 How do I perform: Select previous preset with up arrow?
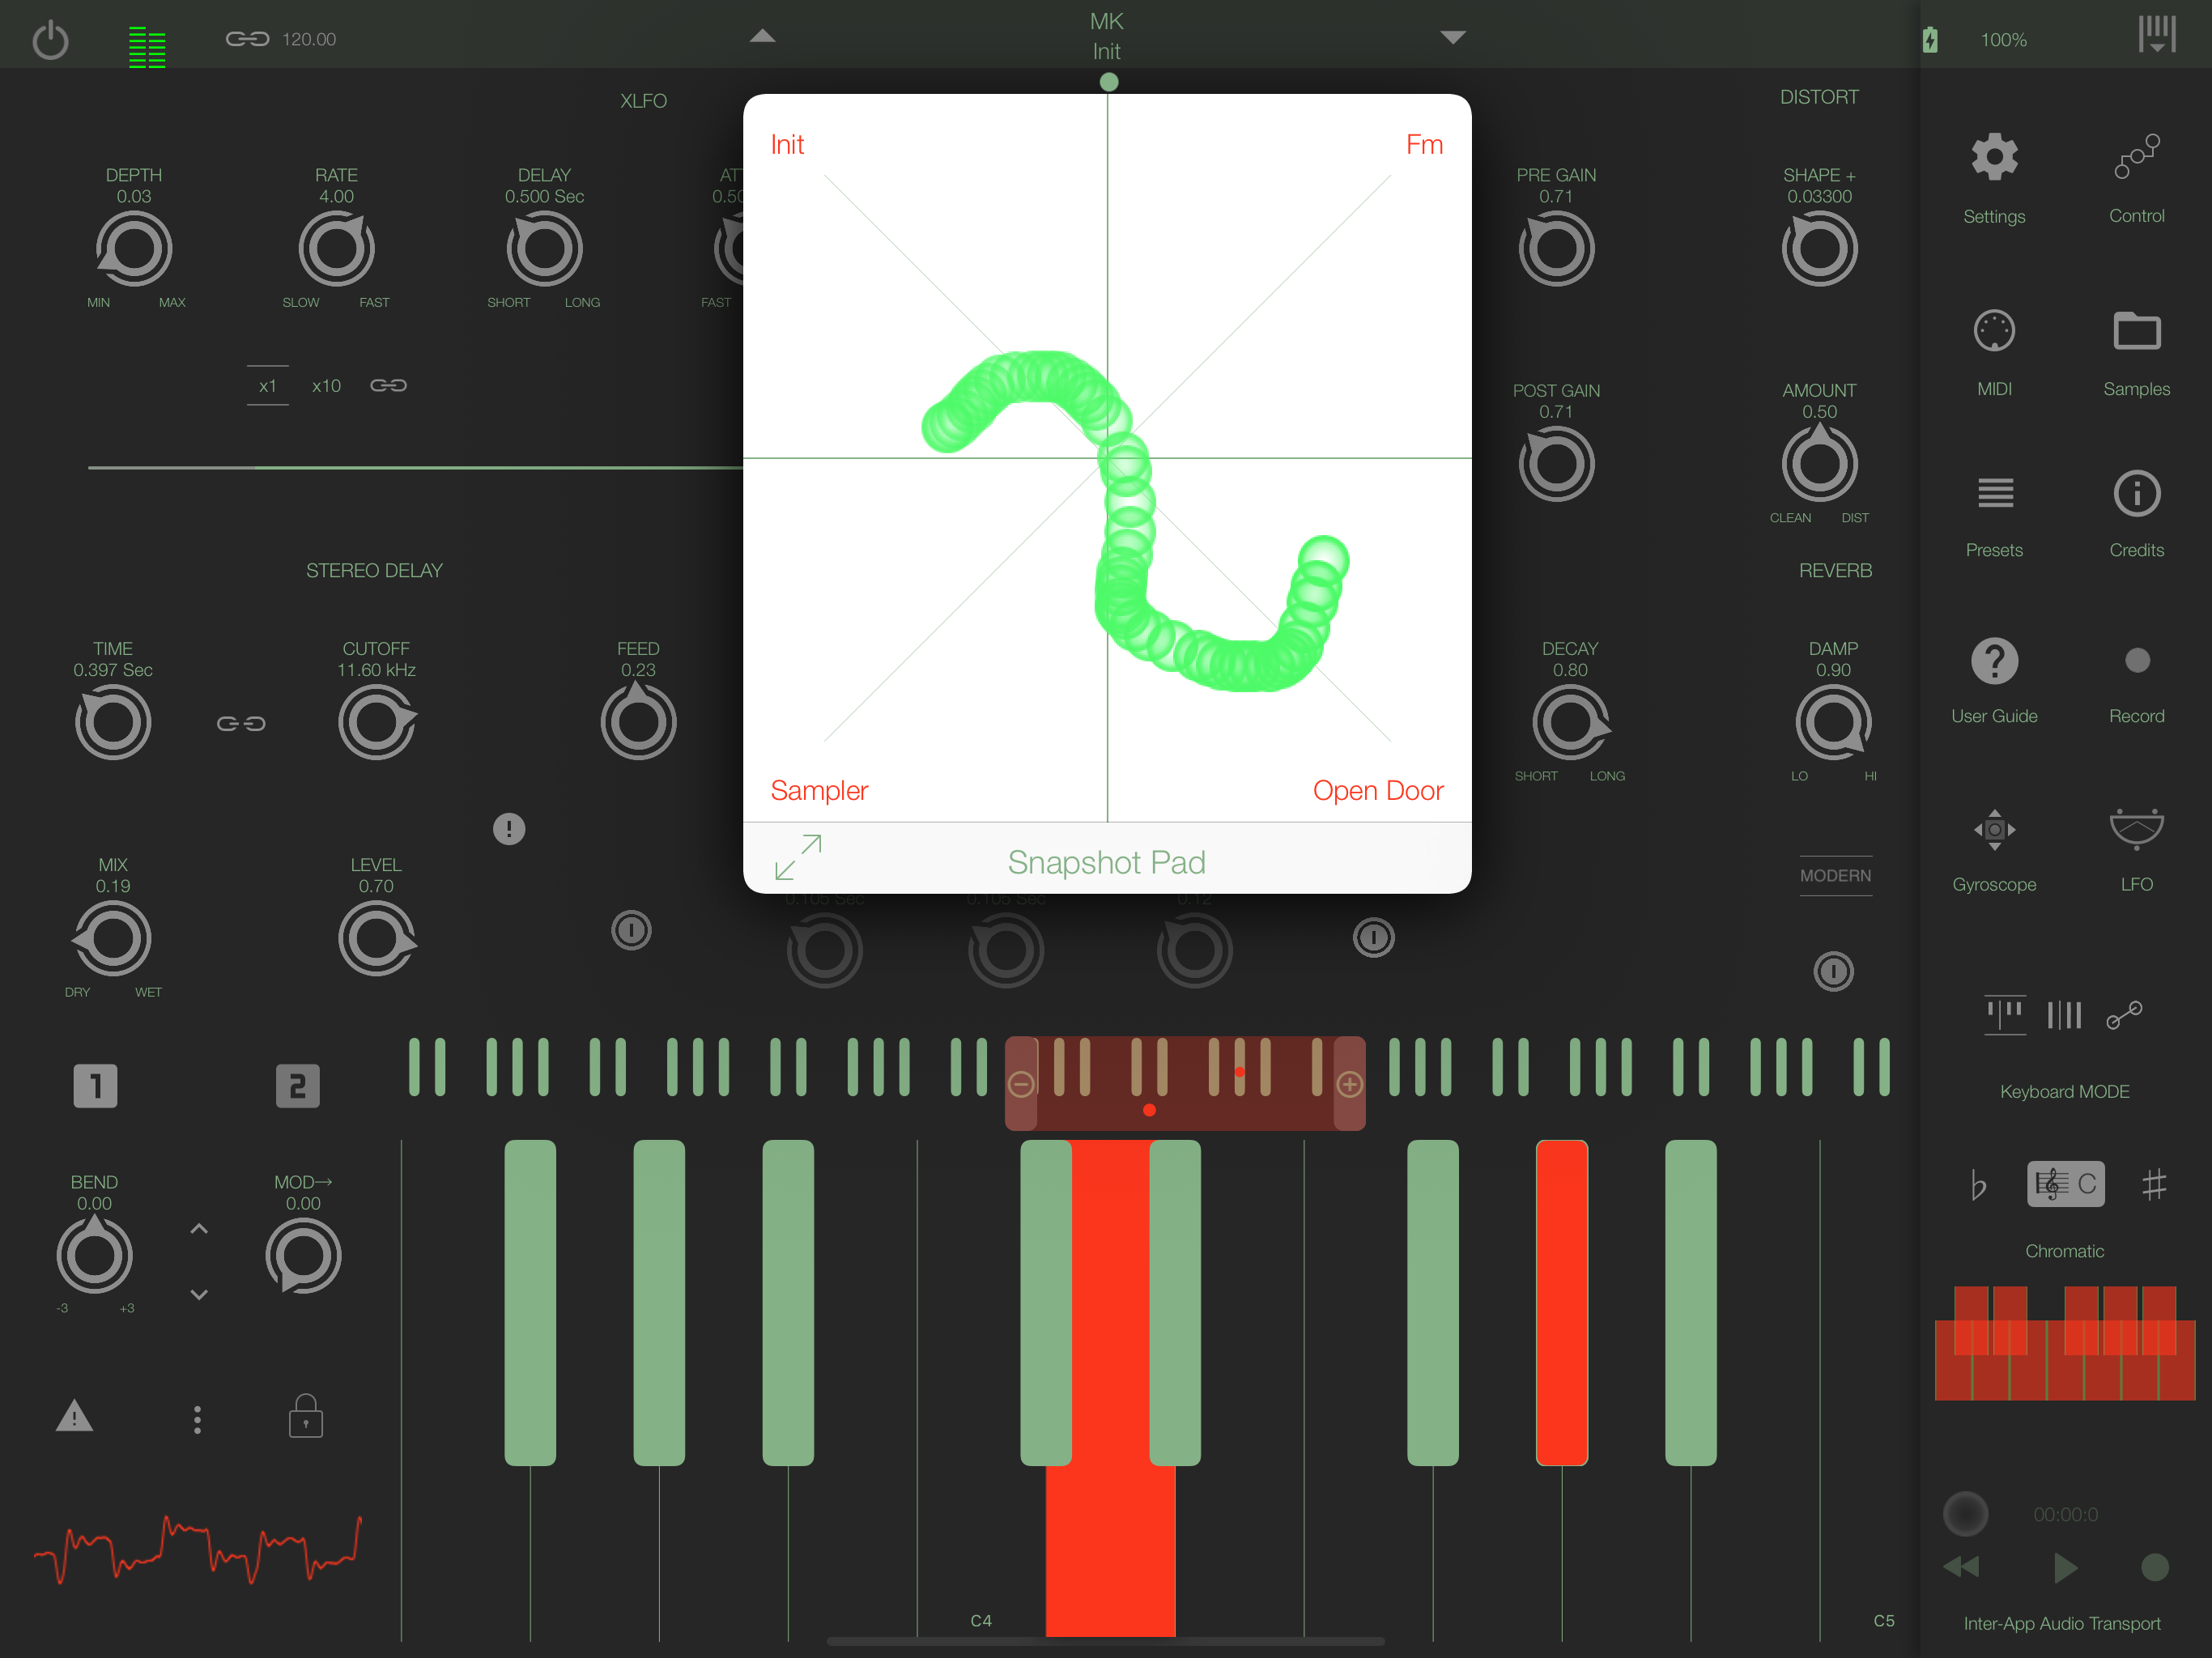point(762,36)
